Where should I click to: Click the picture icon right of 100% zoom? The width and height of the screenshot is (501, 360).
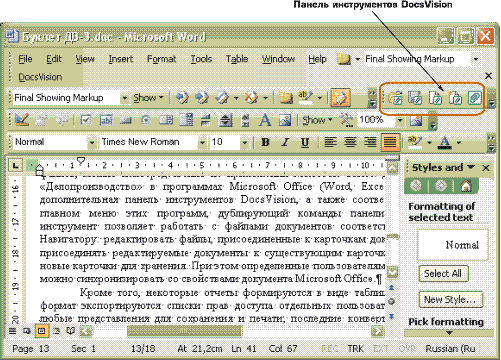coord(416,120)
